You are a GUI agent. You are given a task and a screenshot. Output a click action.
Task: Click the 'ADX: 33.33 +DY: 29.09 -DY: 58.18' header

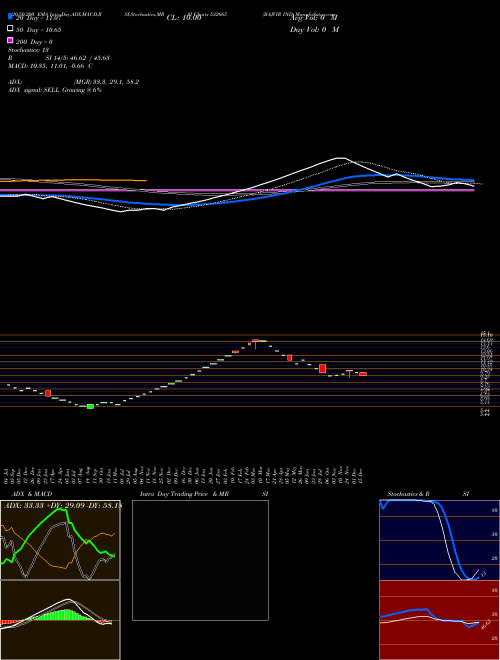point(63,505)
